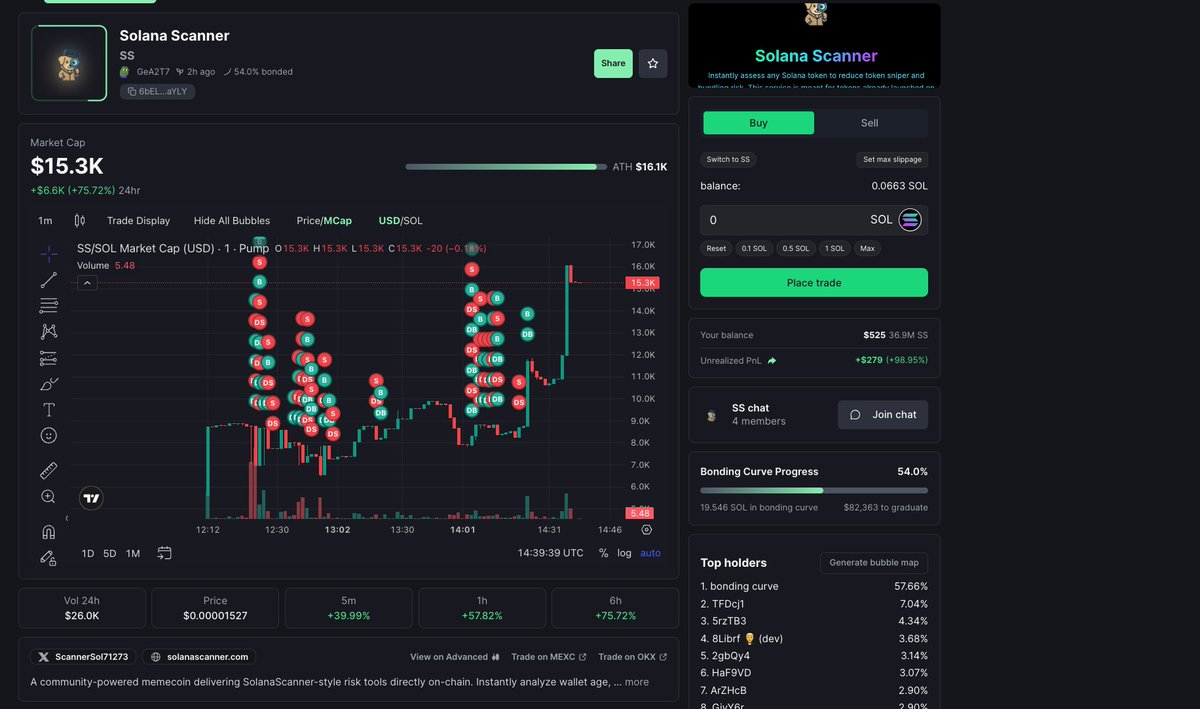
Task: Switch chart between Price and MCap
Action: tap(324, 220)
